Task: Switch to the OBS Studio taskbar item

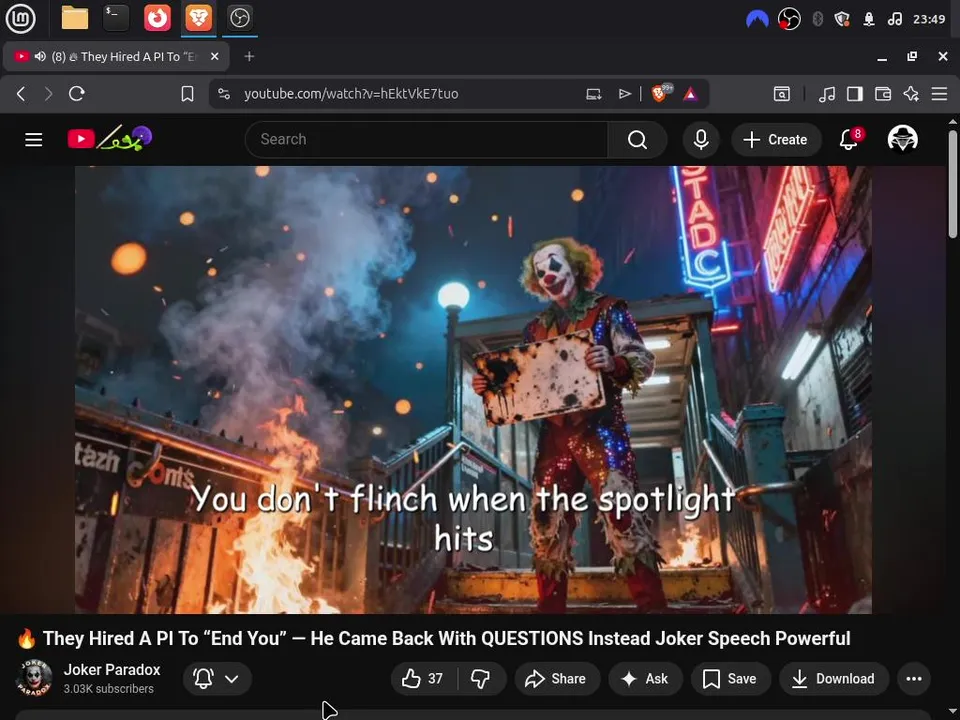Action: tap(239, 18)
